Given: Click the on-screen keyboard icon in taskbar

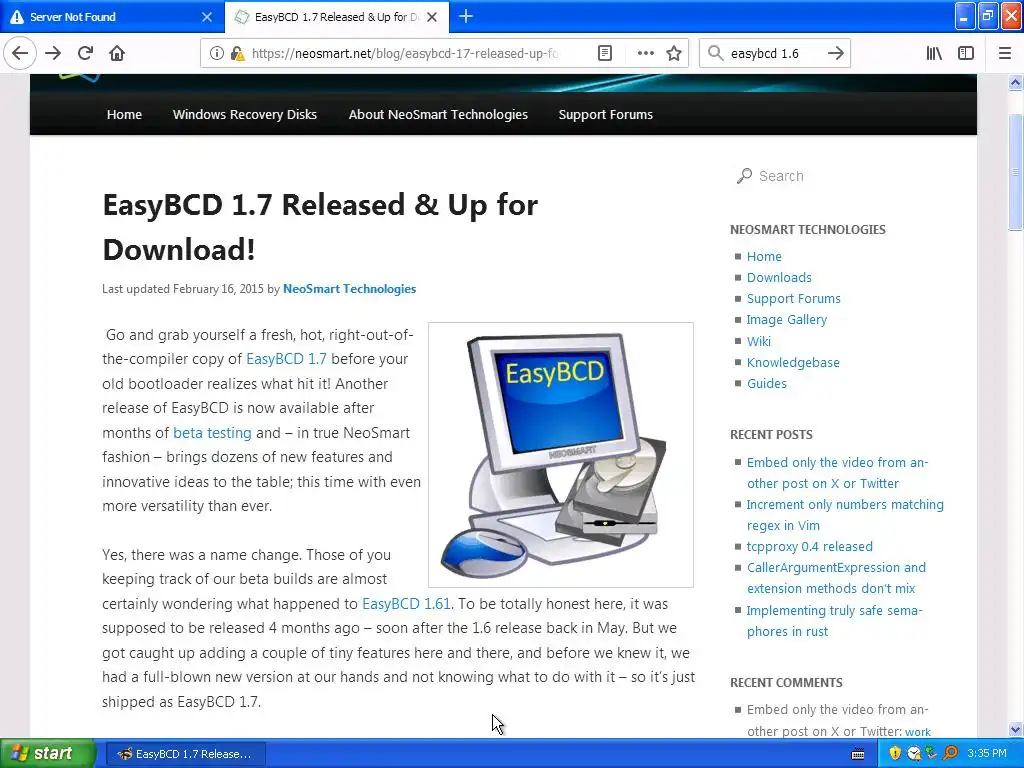Looking at the screenshot, I should pyautogui.click(x=858, y=754).
